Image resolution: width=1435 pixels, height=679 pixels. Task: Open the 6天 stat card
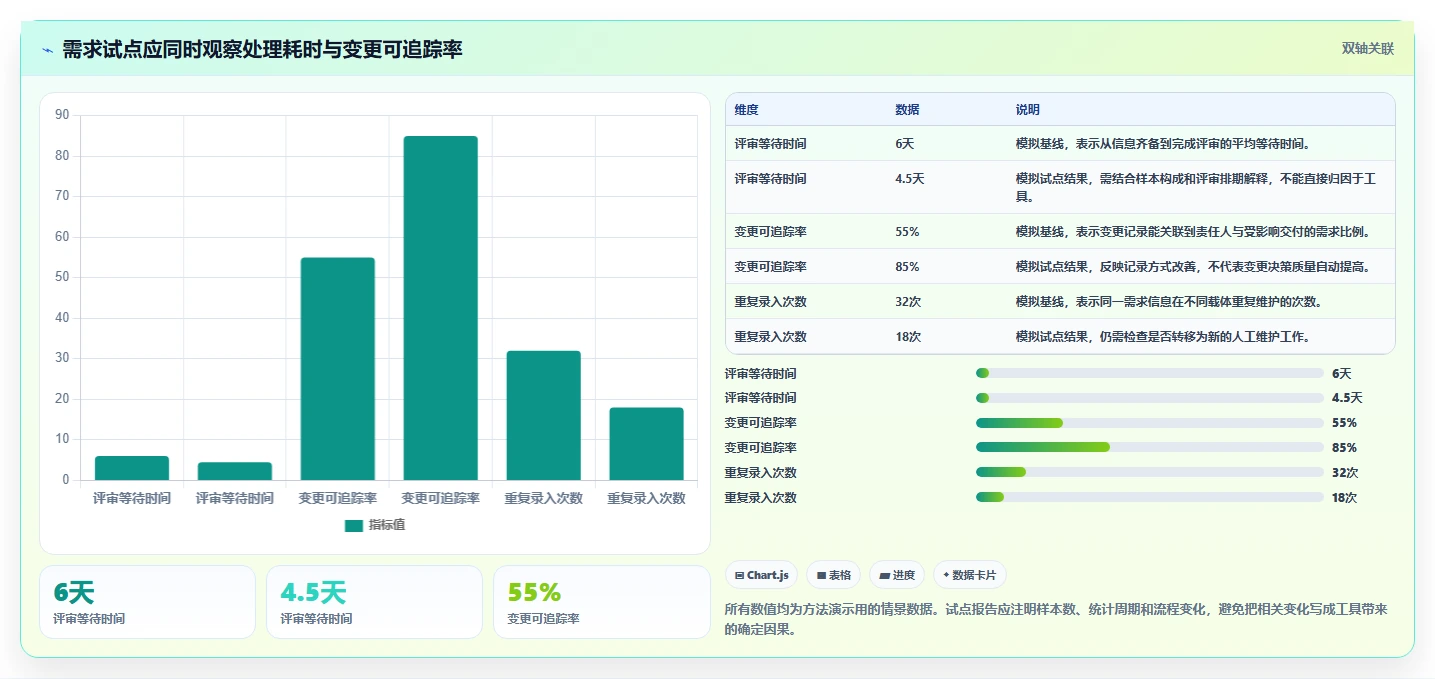point(147,602)
